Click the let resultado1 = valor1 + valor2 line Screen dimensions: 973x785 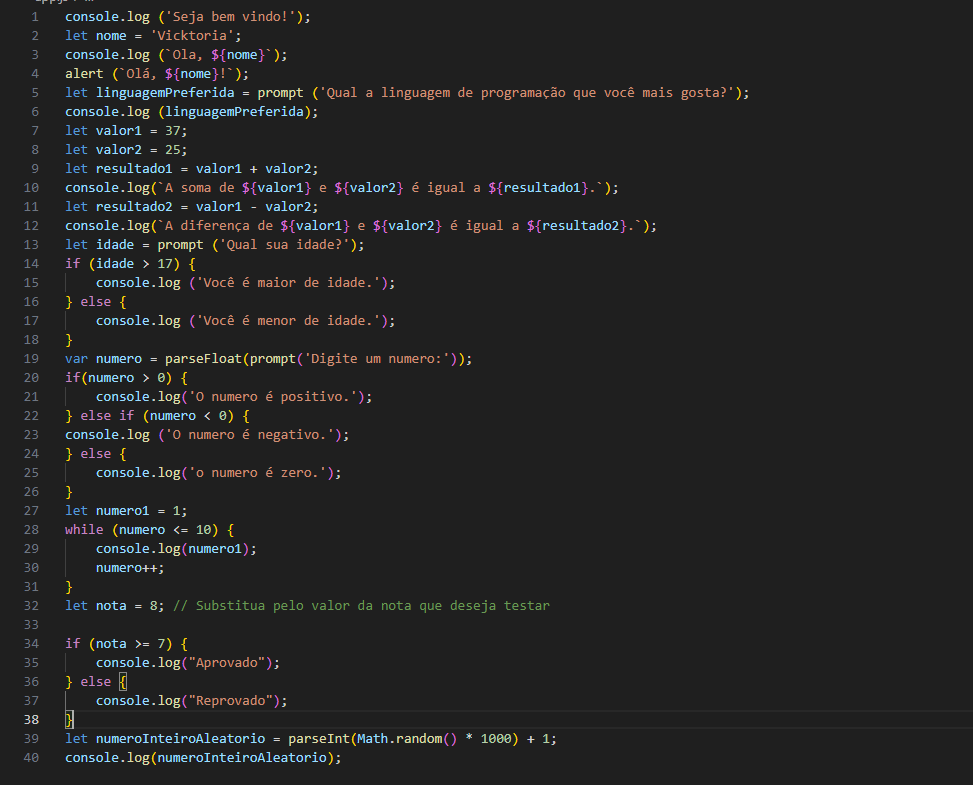[x=192, y=169]
